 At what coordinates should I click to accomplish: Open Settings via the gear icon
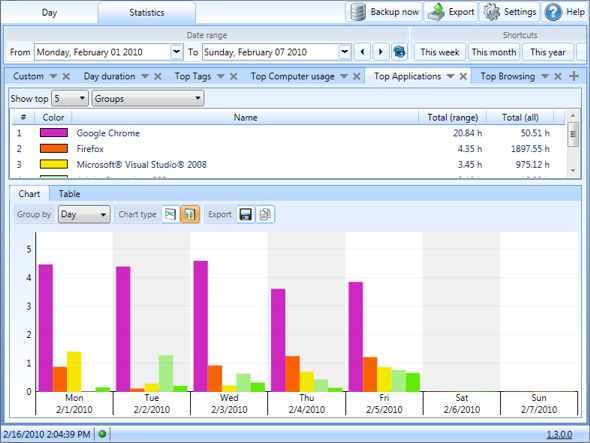point(491,12)
